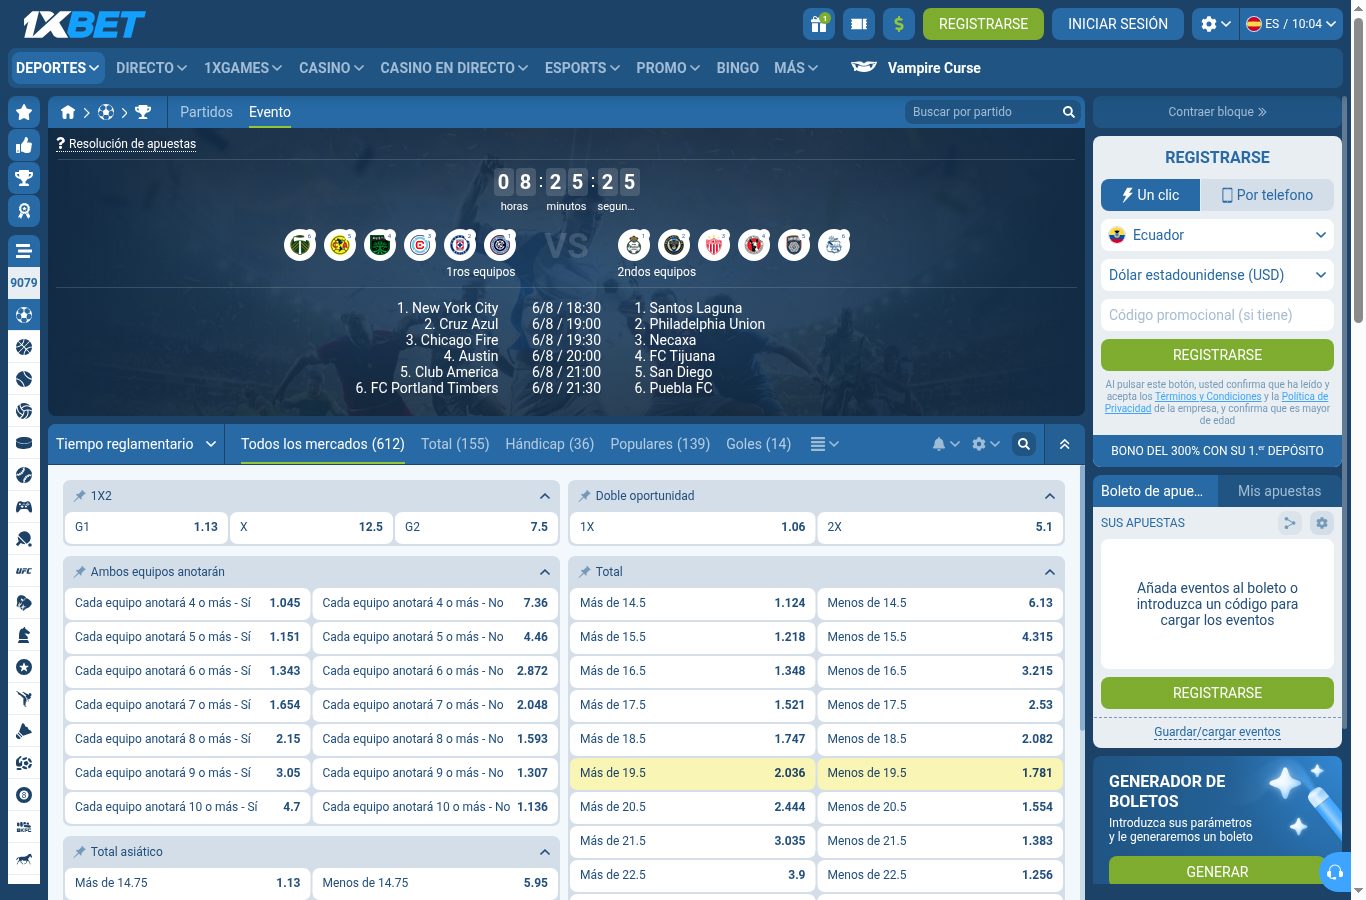The height and width of the screenshot is (900, 1366).
Task: Select the UFC sidebar icon
Action: [24, 571]
